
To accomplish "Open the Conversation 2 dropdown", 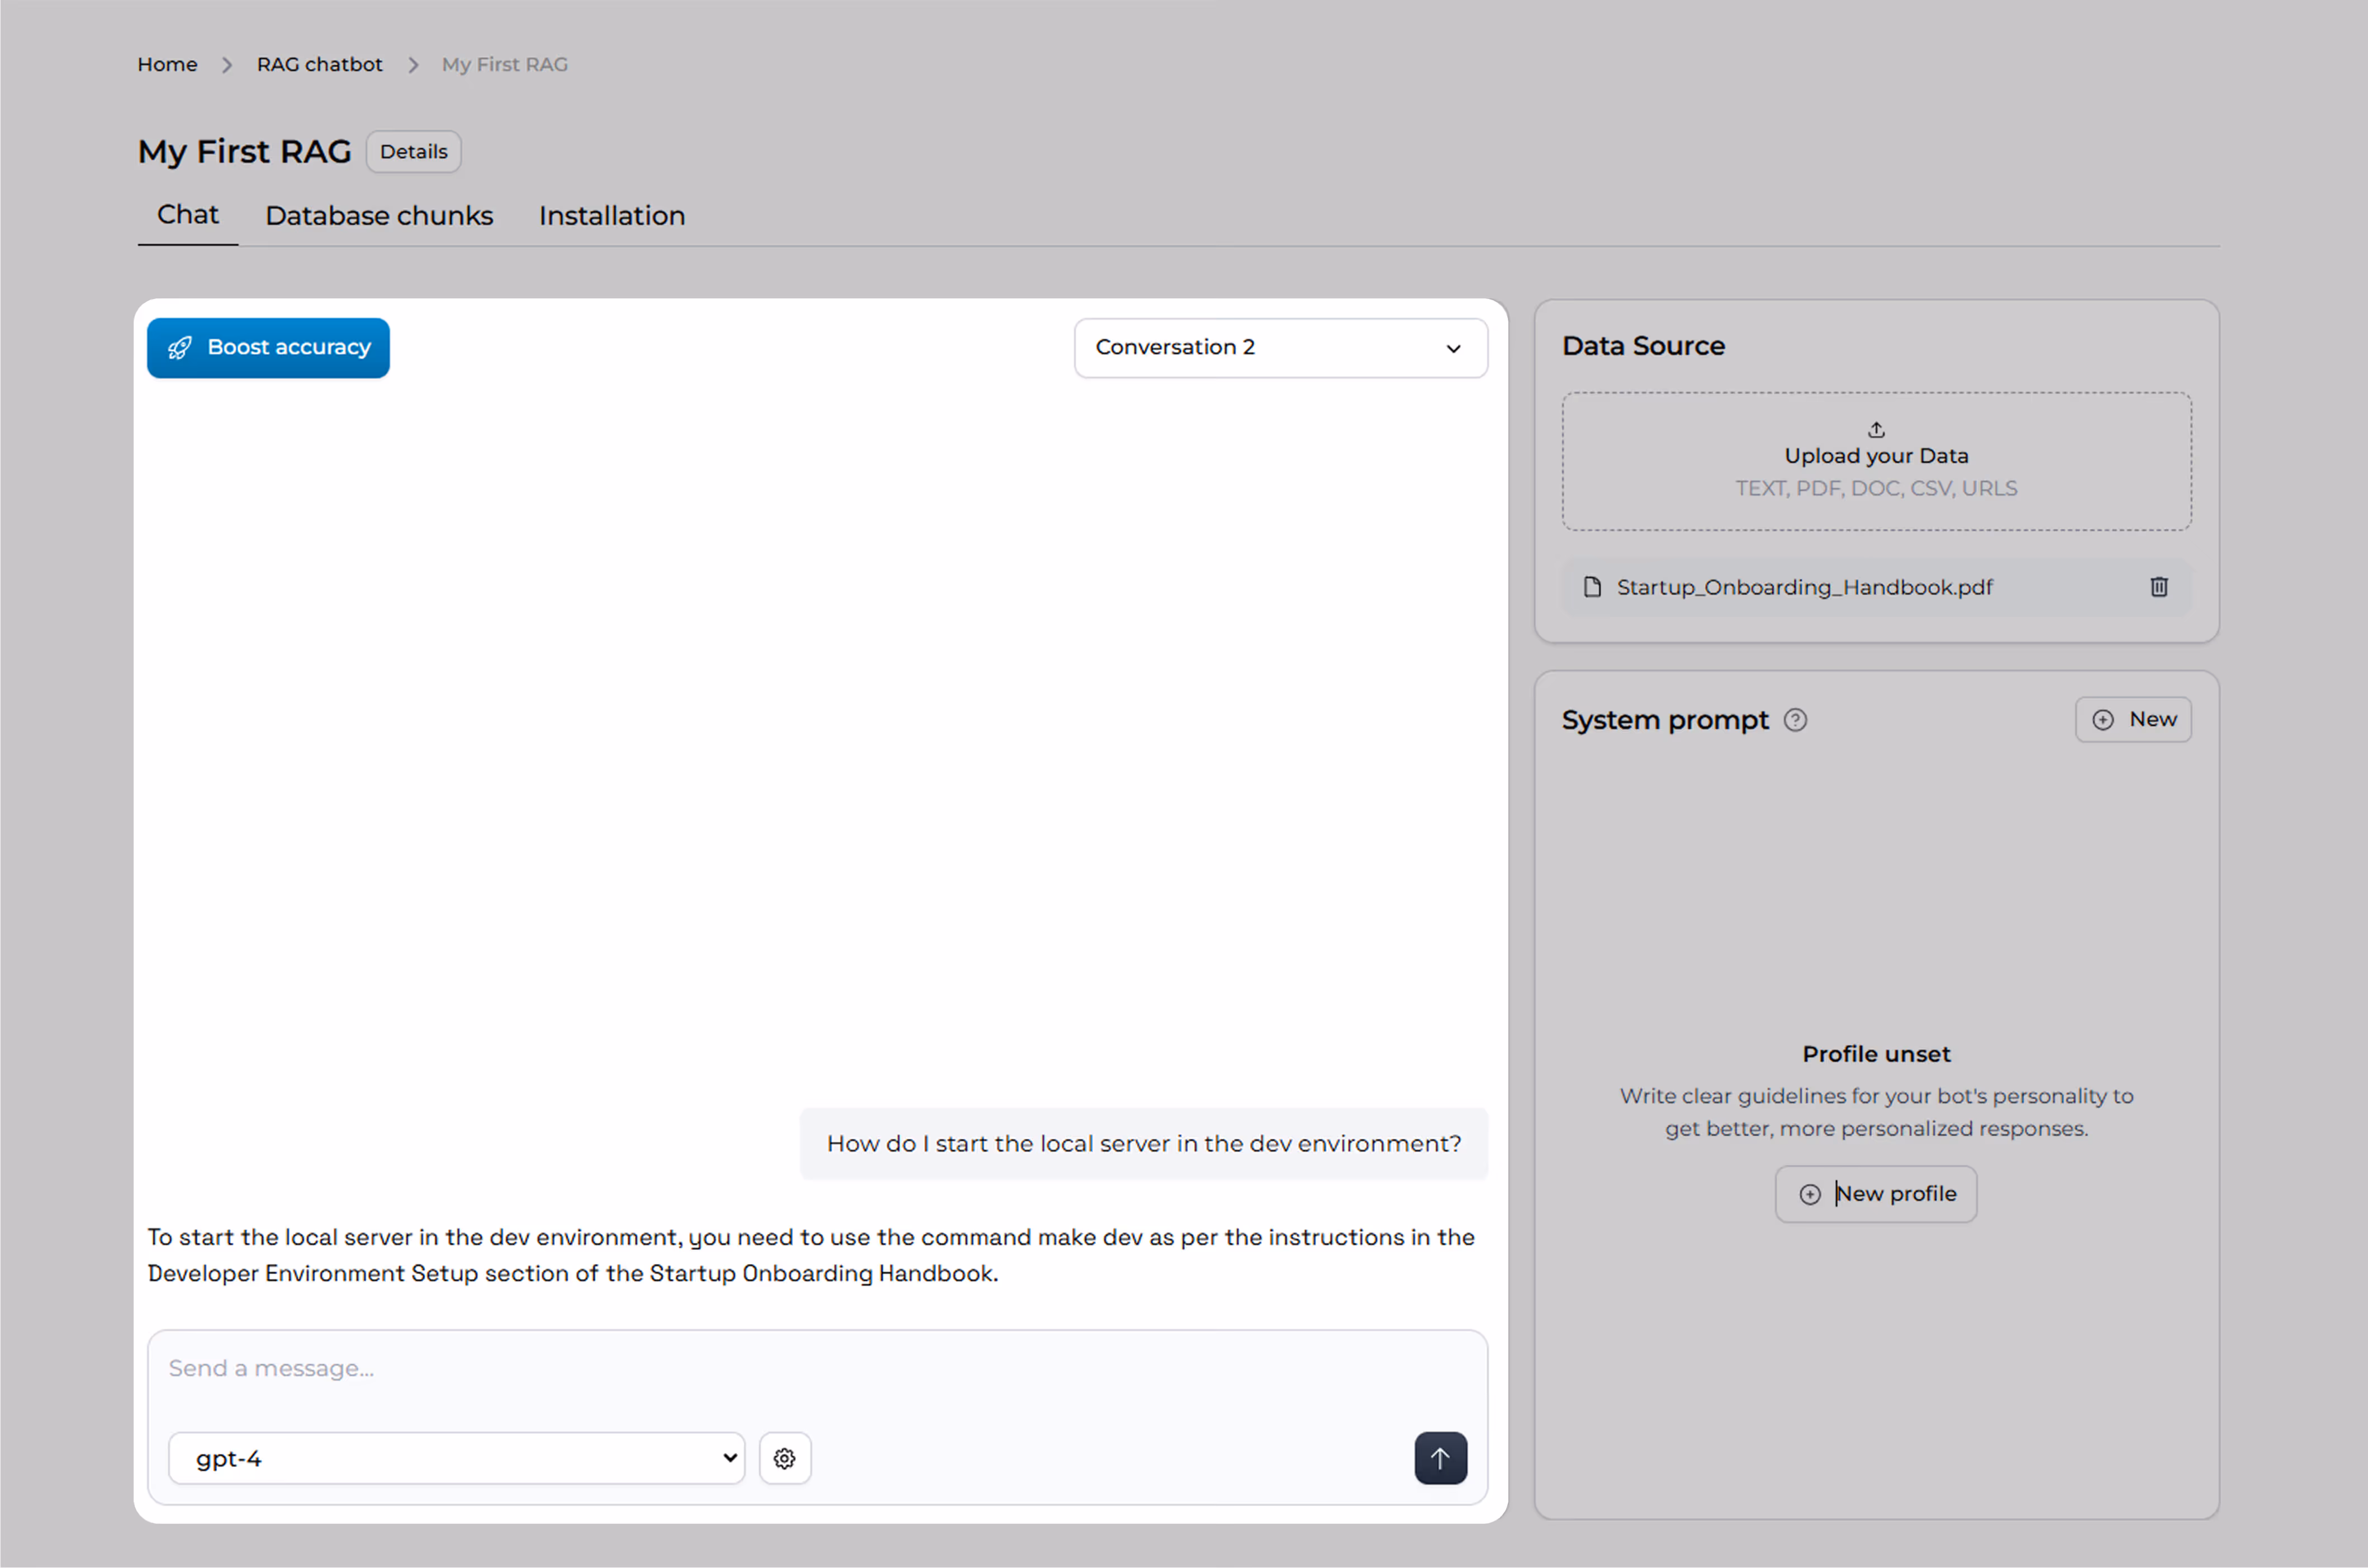I will [1280, 348].
